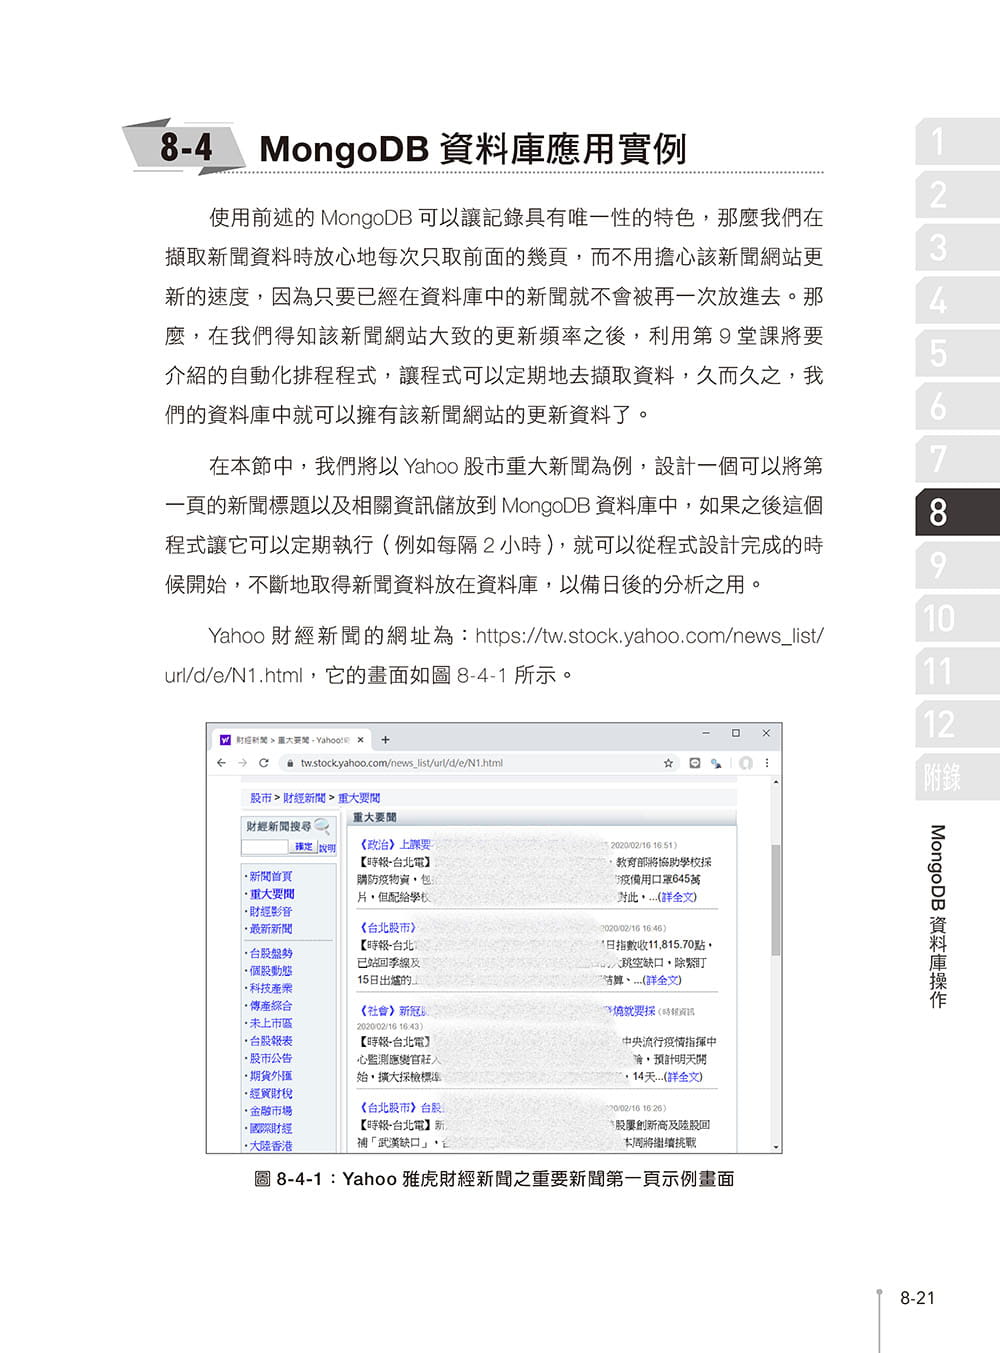Jump to the 附錄 index tab
Image resolution: width=1000 pixels, height=1353 pixels.
coord(957,777)
